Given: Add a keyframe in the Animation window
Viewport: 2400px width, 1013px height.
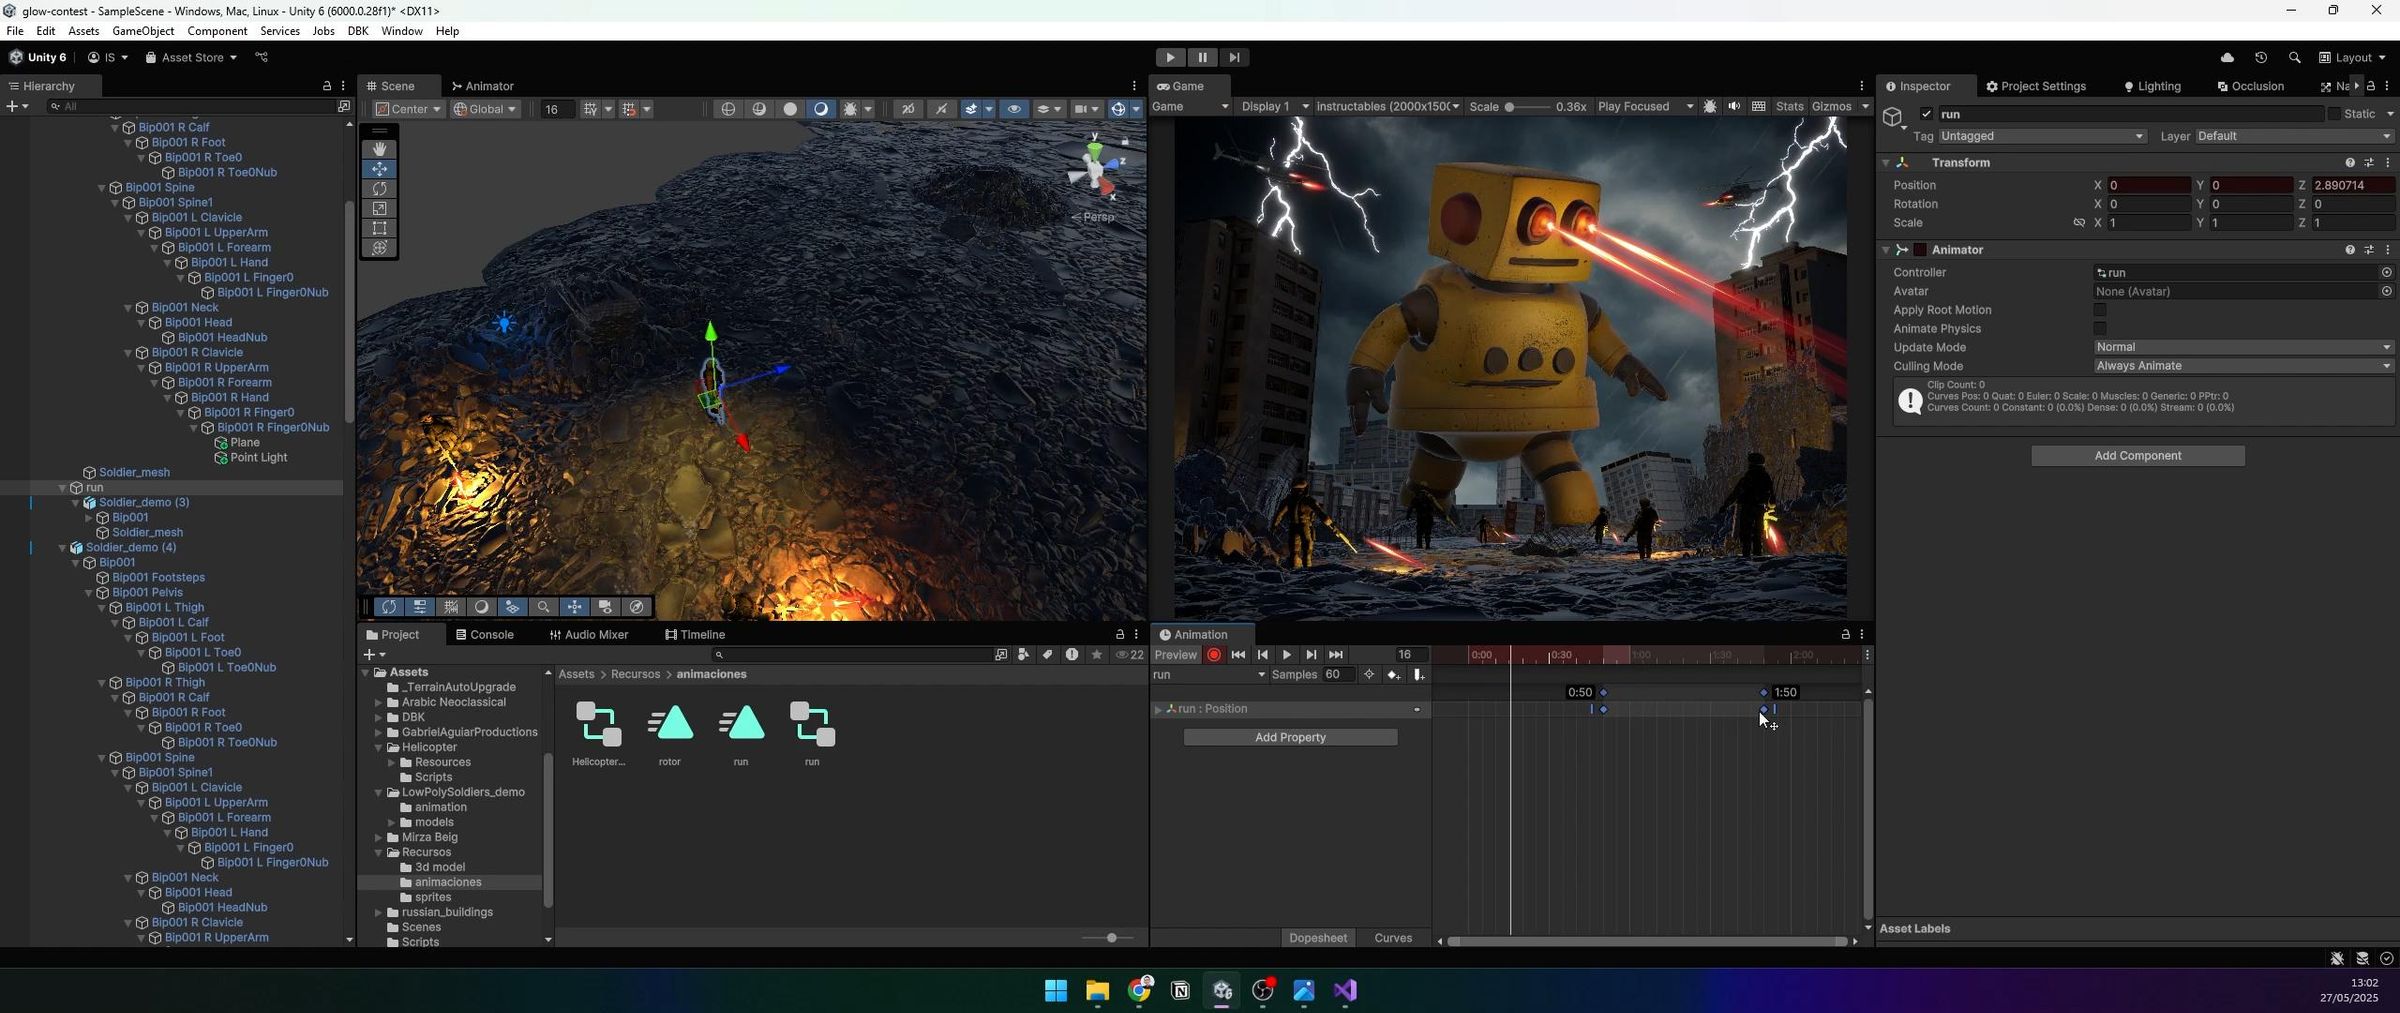Looking at the screenshot, I should [x=1394, y=674].
